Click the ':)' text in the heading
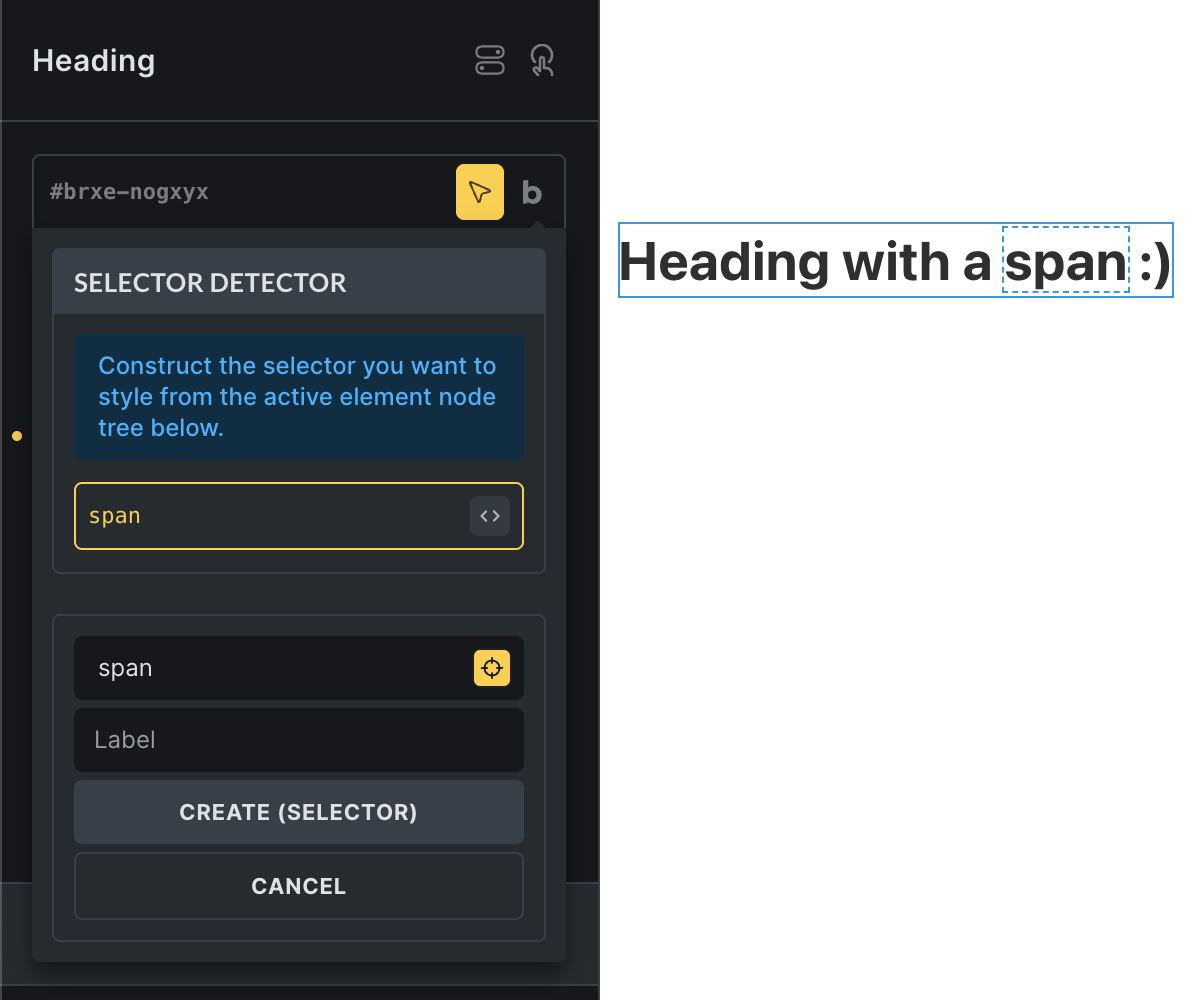Image resolution: width=1200 pixels, height=1000 pixels. pyautogui.click(x=1155, y=262)
